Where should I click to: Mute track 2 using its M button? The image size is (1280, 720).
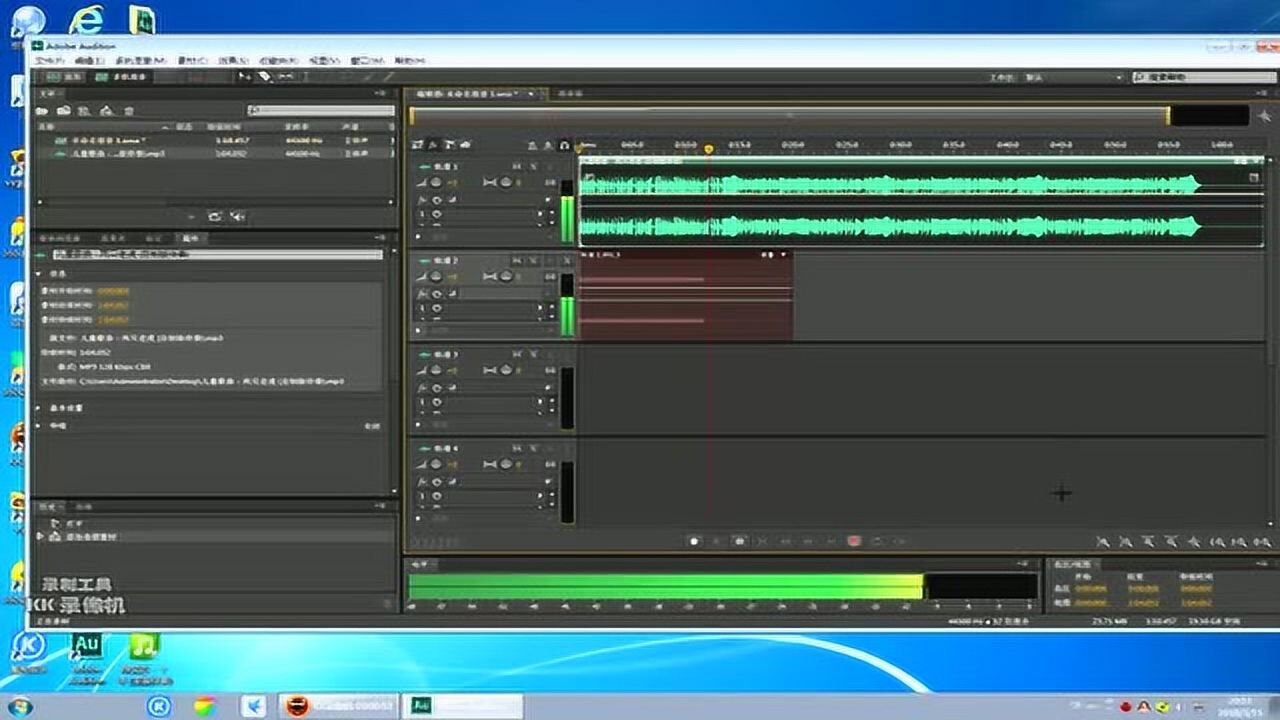tap(516, 260)
